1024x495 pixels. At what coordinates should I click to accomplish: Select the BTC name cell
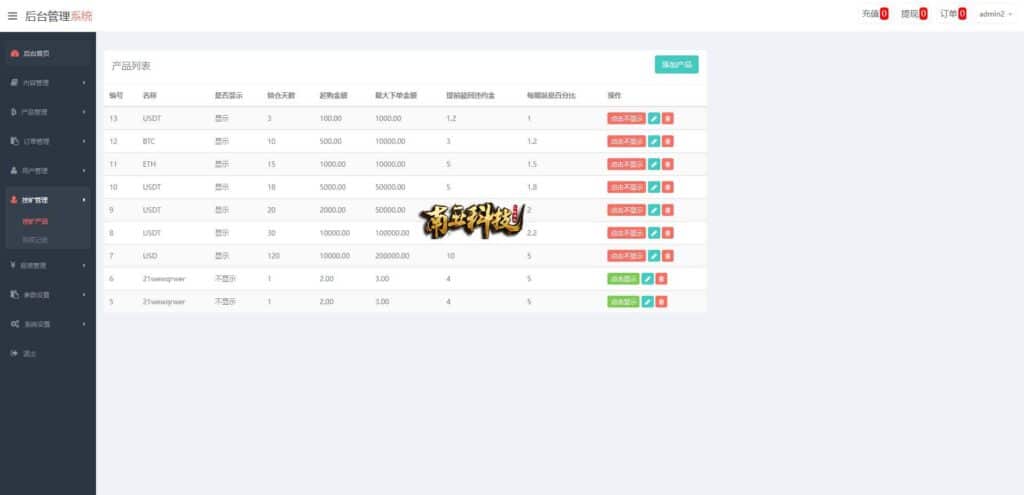[148, 142]
